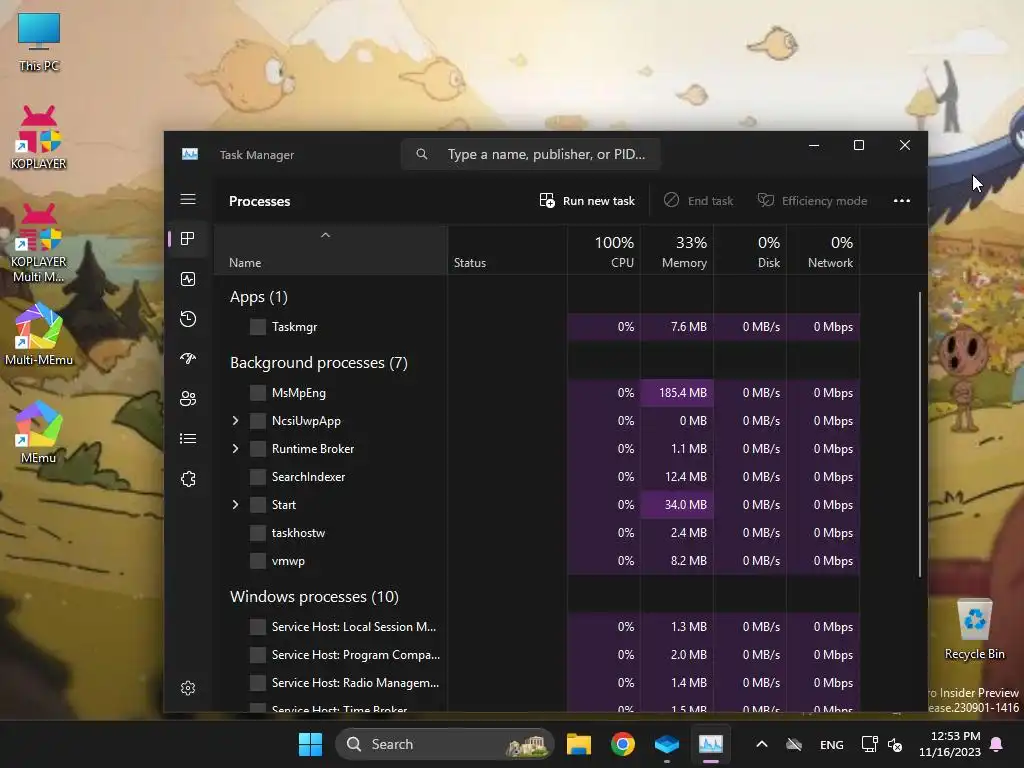This screenshot has height=768, width=1024.
Task: Select the MEmu desktop shortcut
Action: tap(39, 432)
